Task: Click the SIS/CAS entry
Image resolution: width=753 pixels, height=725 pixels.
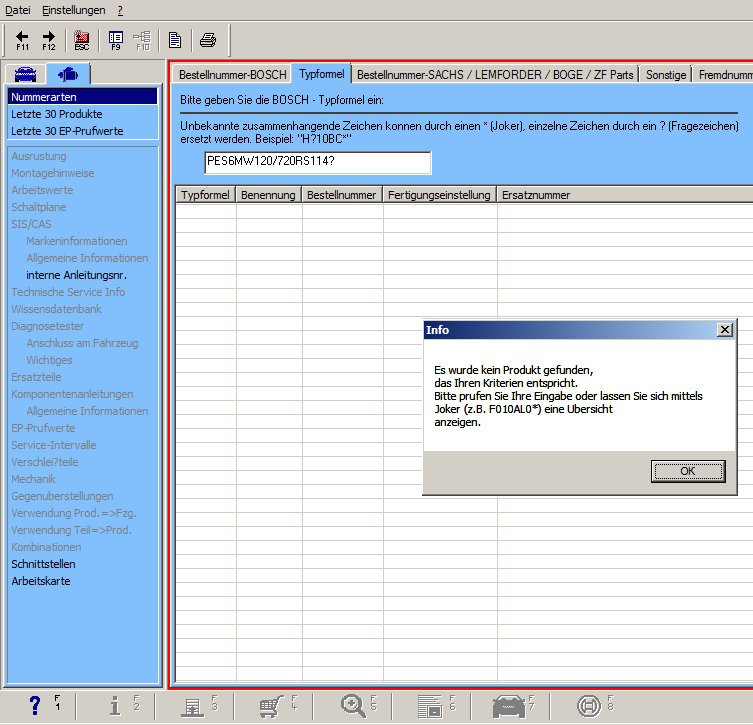Action: click(x=31, y=224)
